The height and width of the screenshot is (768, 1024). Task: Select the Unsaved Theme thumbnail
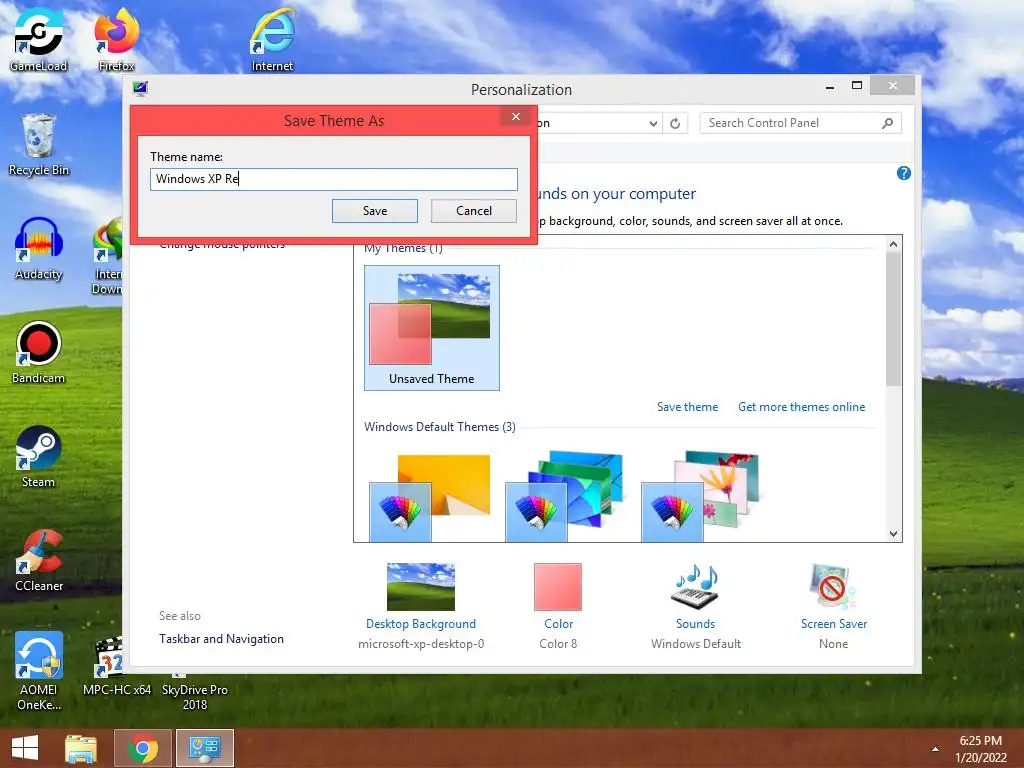[x=432, y=328]
